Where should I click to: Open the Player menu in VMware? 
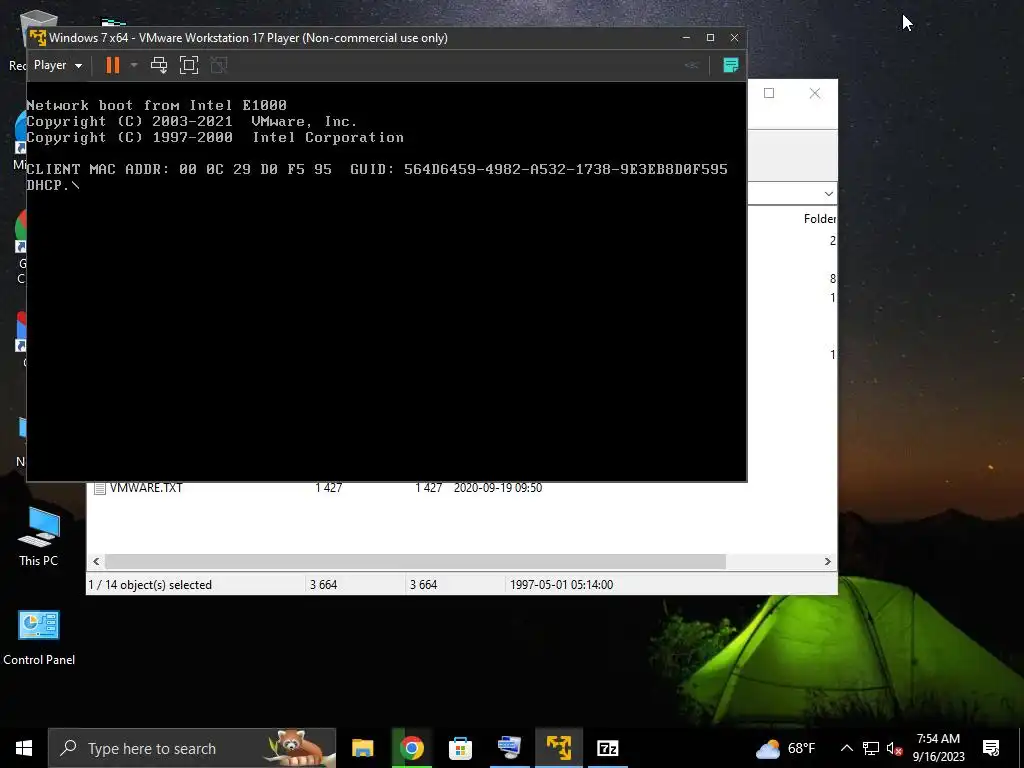[x=57, y=65]
